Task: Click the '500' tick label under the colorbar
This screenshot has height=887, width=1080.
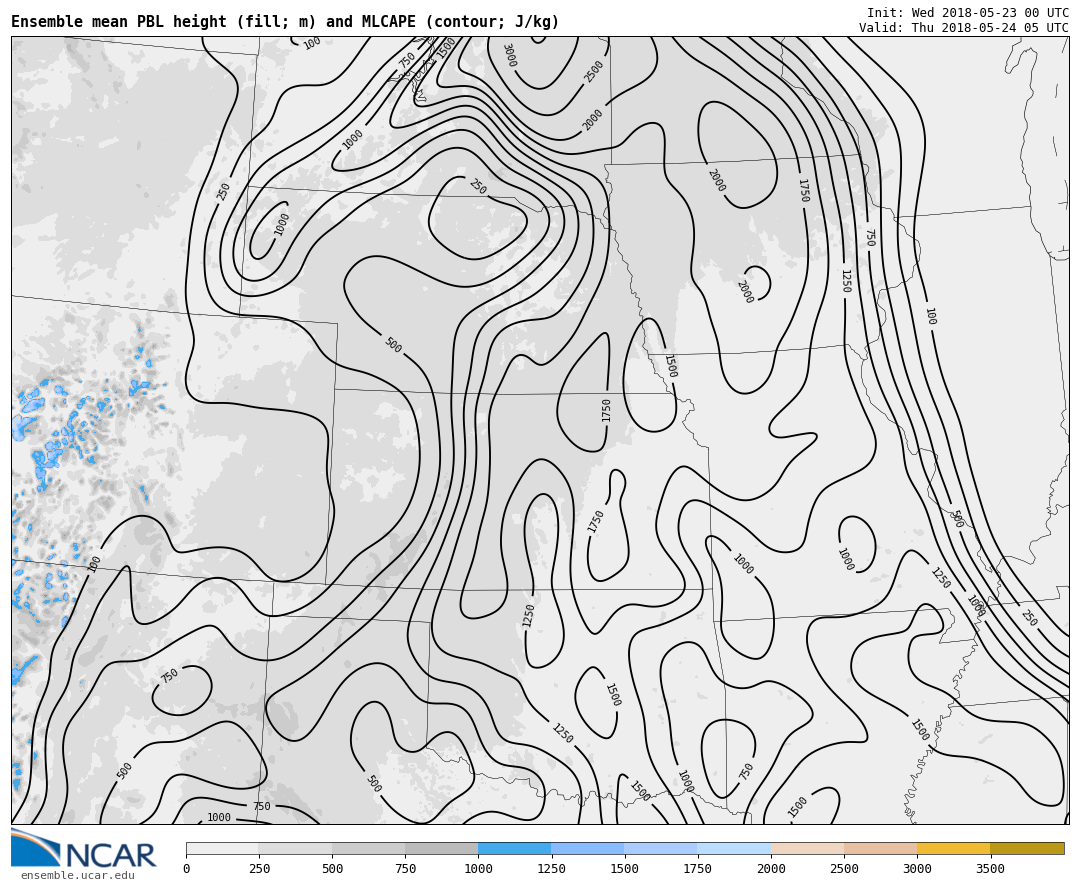Action: [x=332, y=869]
